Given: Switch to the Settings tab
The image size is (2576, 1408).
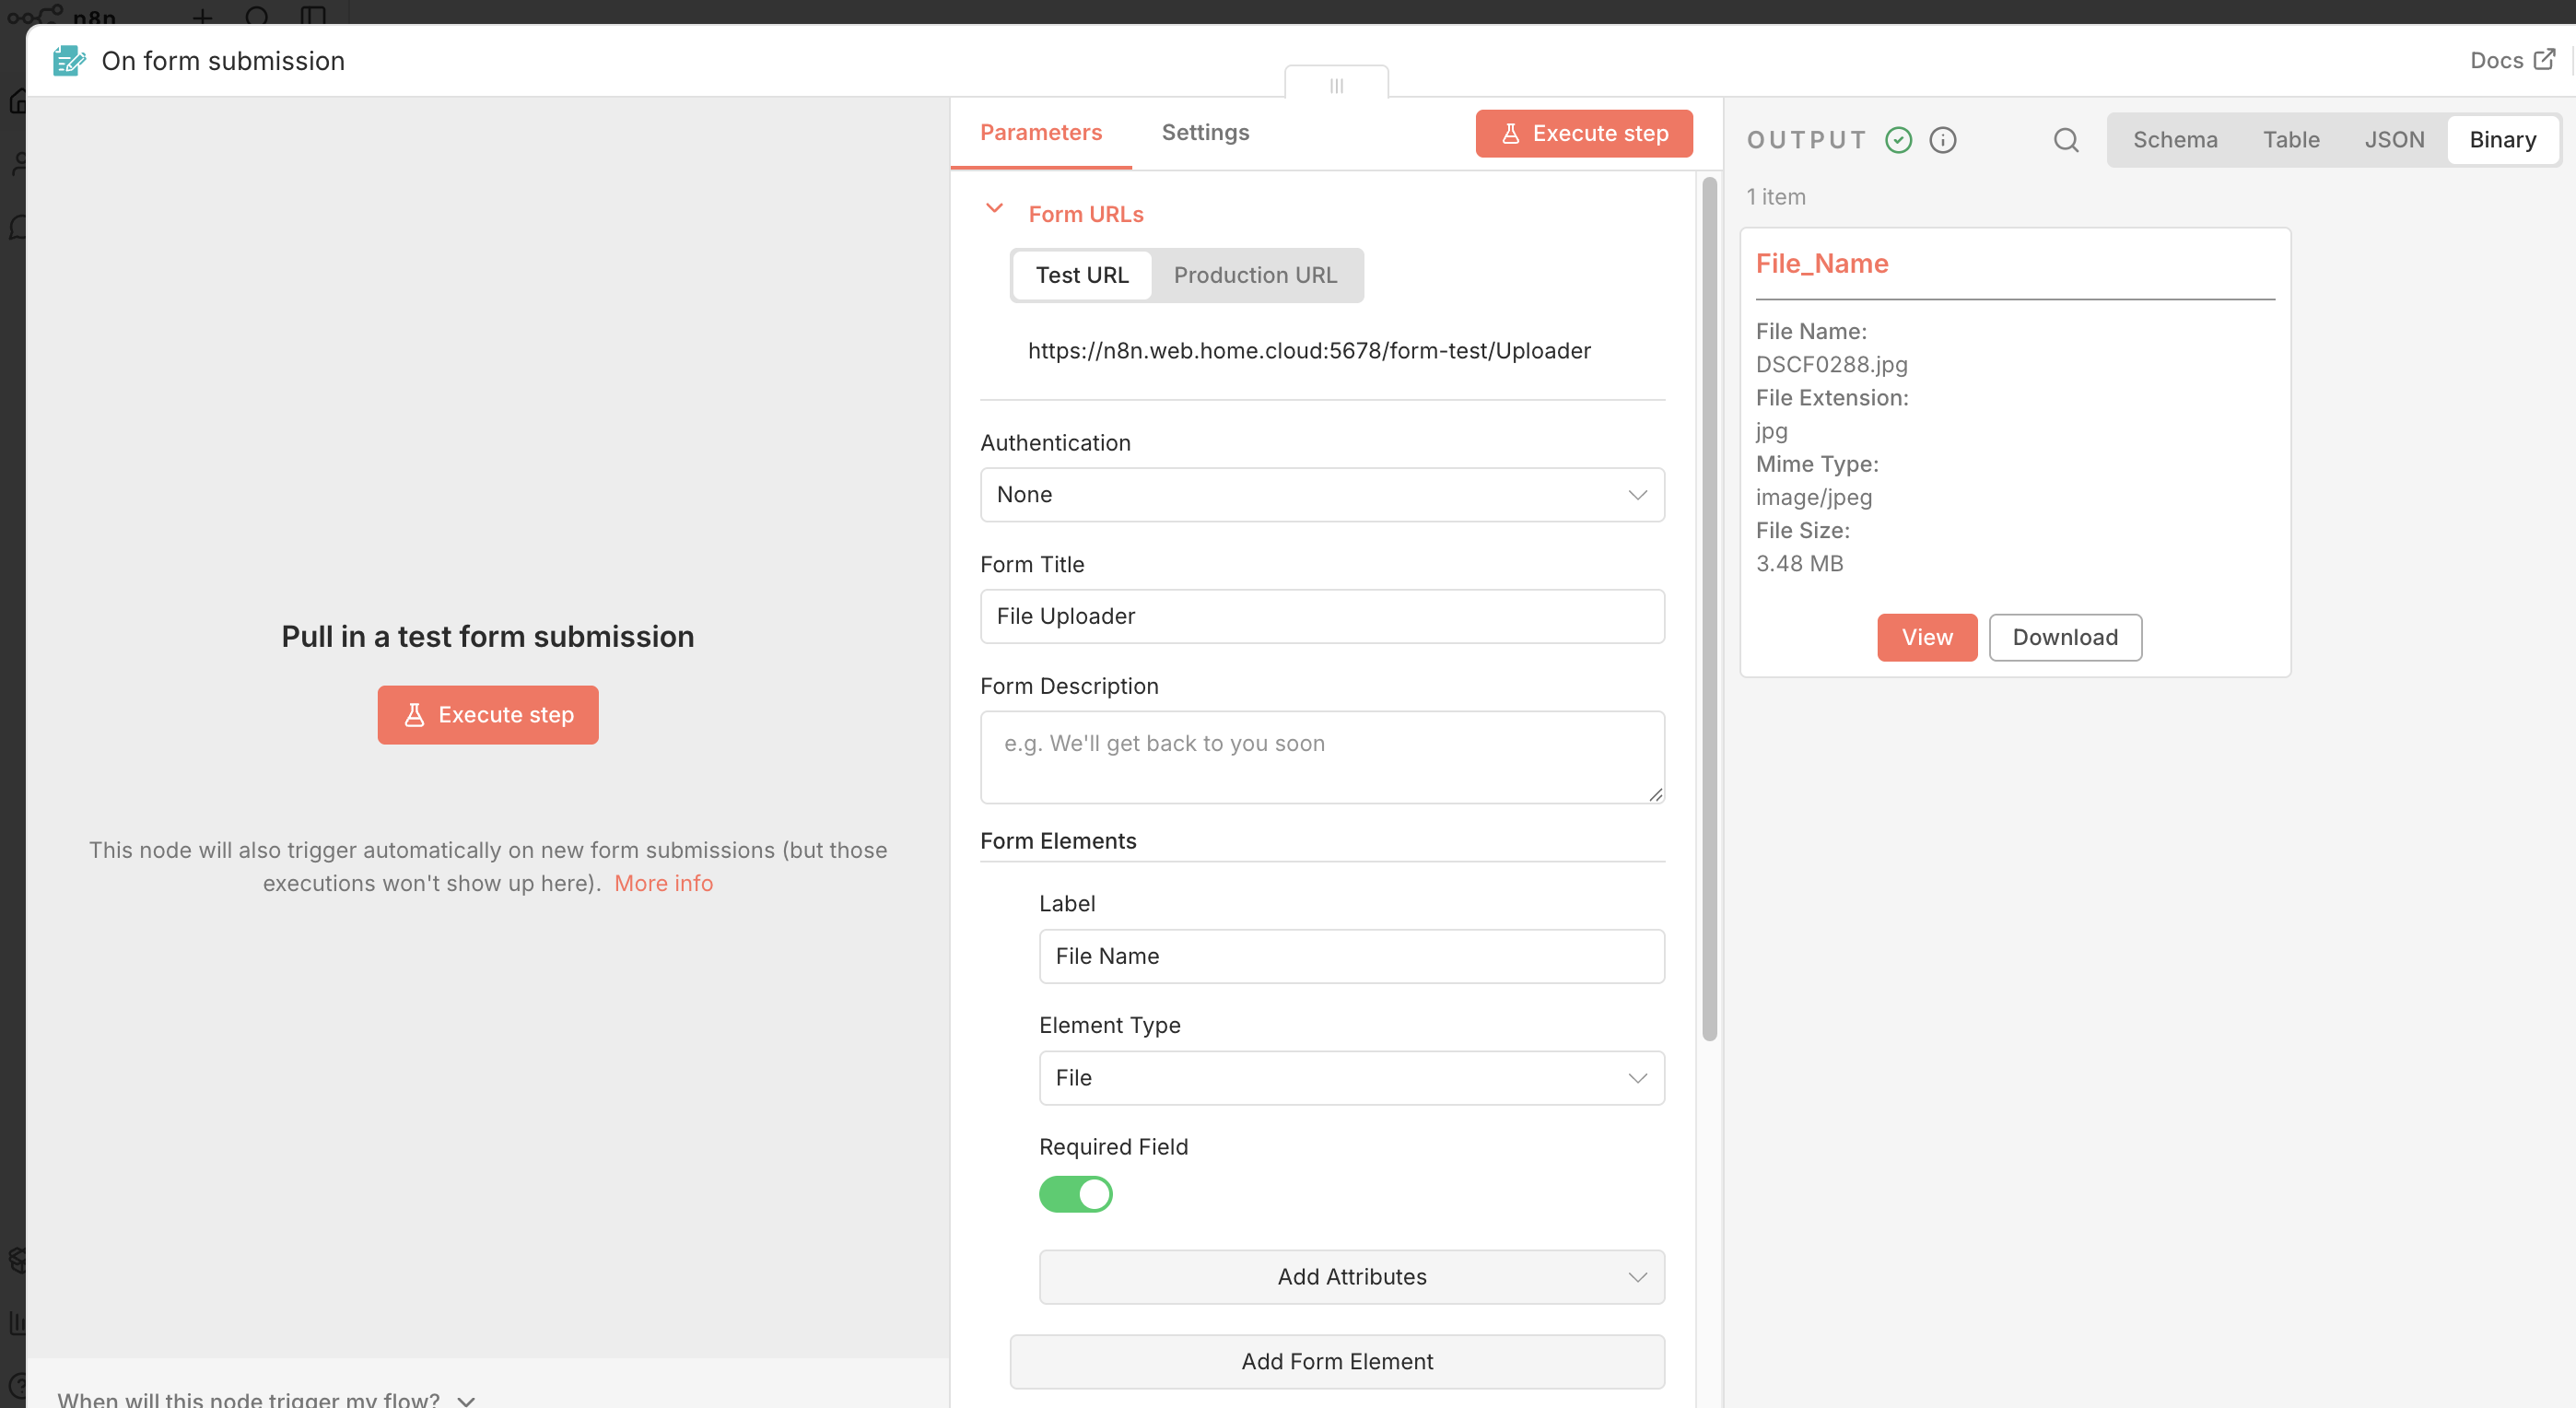Looking at the screenshot, I should coord(1205,133).
